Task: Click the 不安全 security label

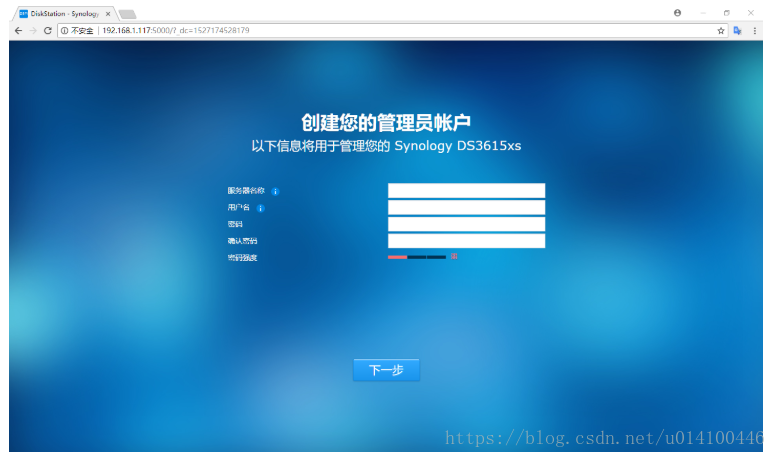Action: 82,31
